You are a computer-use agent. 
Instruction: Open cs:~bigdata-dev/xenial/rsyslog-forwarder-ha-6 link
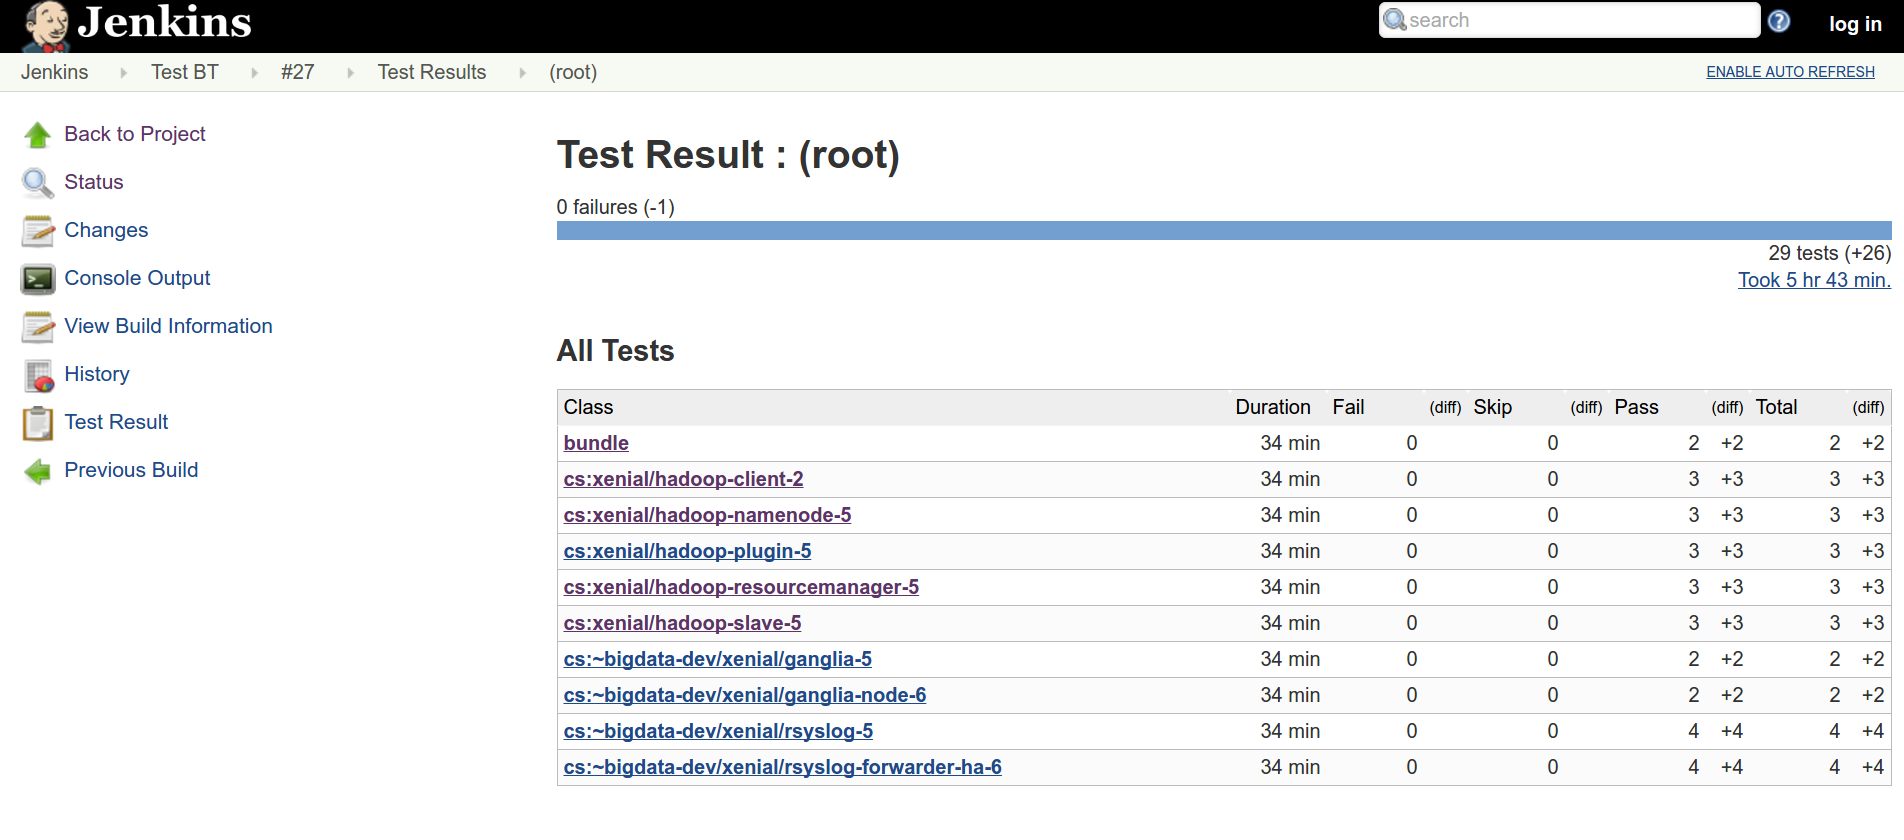point(783,767)
